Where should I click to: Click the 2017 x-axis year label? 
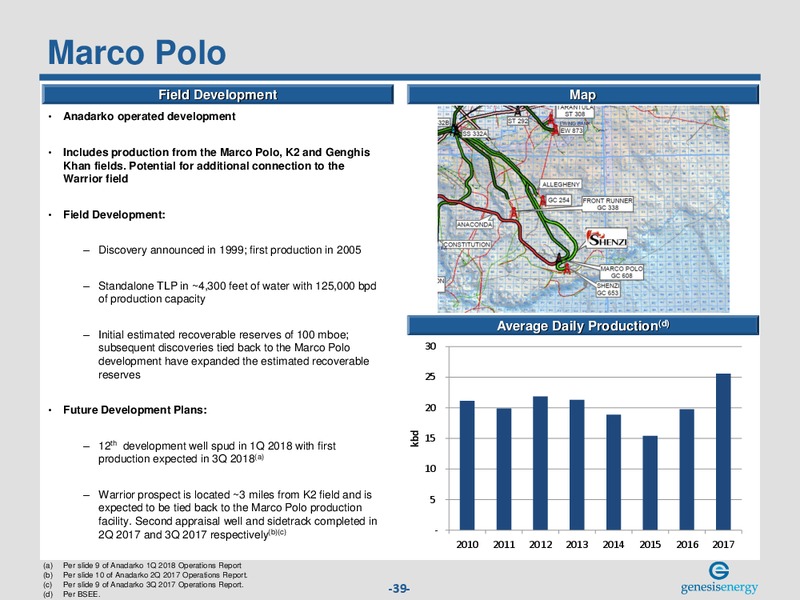(723, 544)
